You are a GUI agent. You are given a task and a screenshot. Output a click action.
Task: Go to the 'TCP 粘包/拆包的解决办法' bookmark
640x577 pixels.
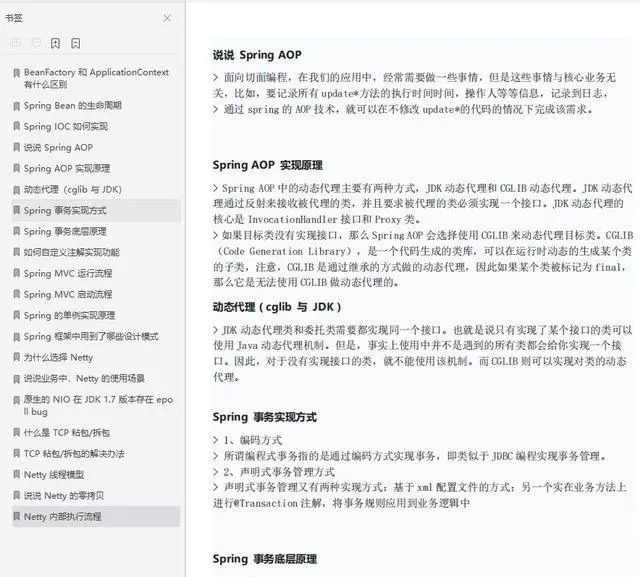pos(74,454)
